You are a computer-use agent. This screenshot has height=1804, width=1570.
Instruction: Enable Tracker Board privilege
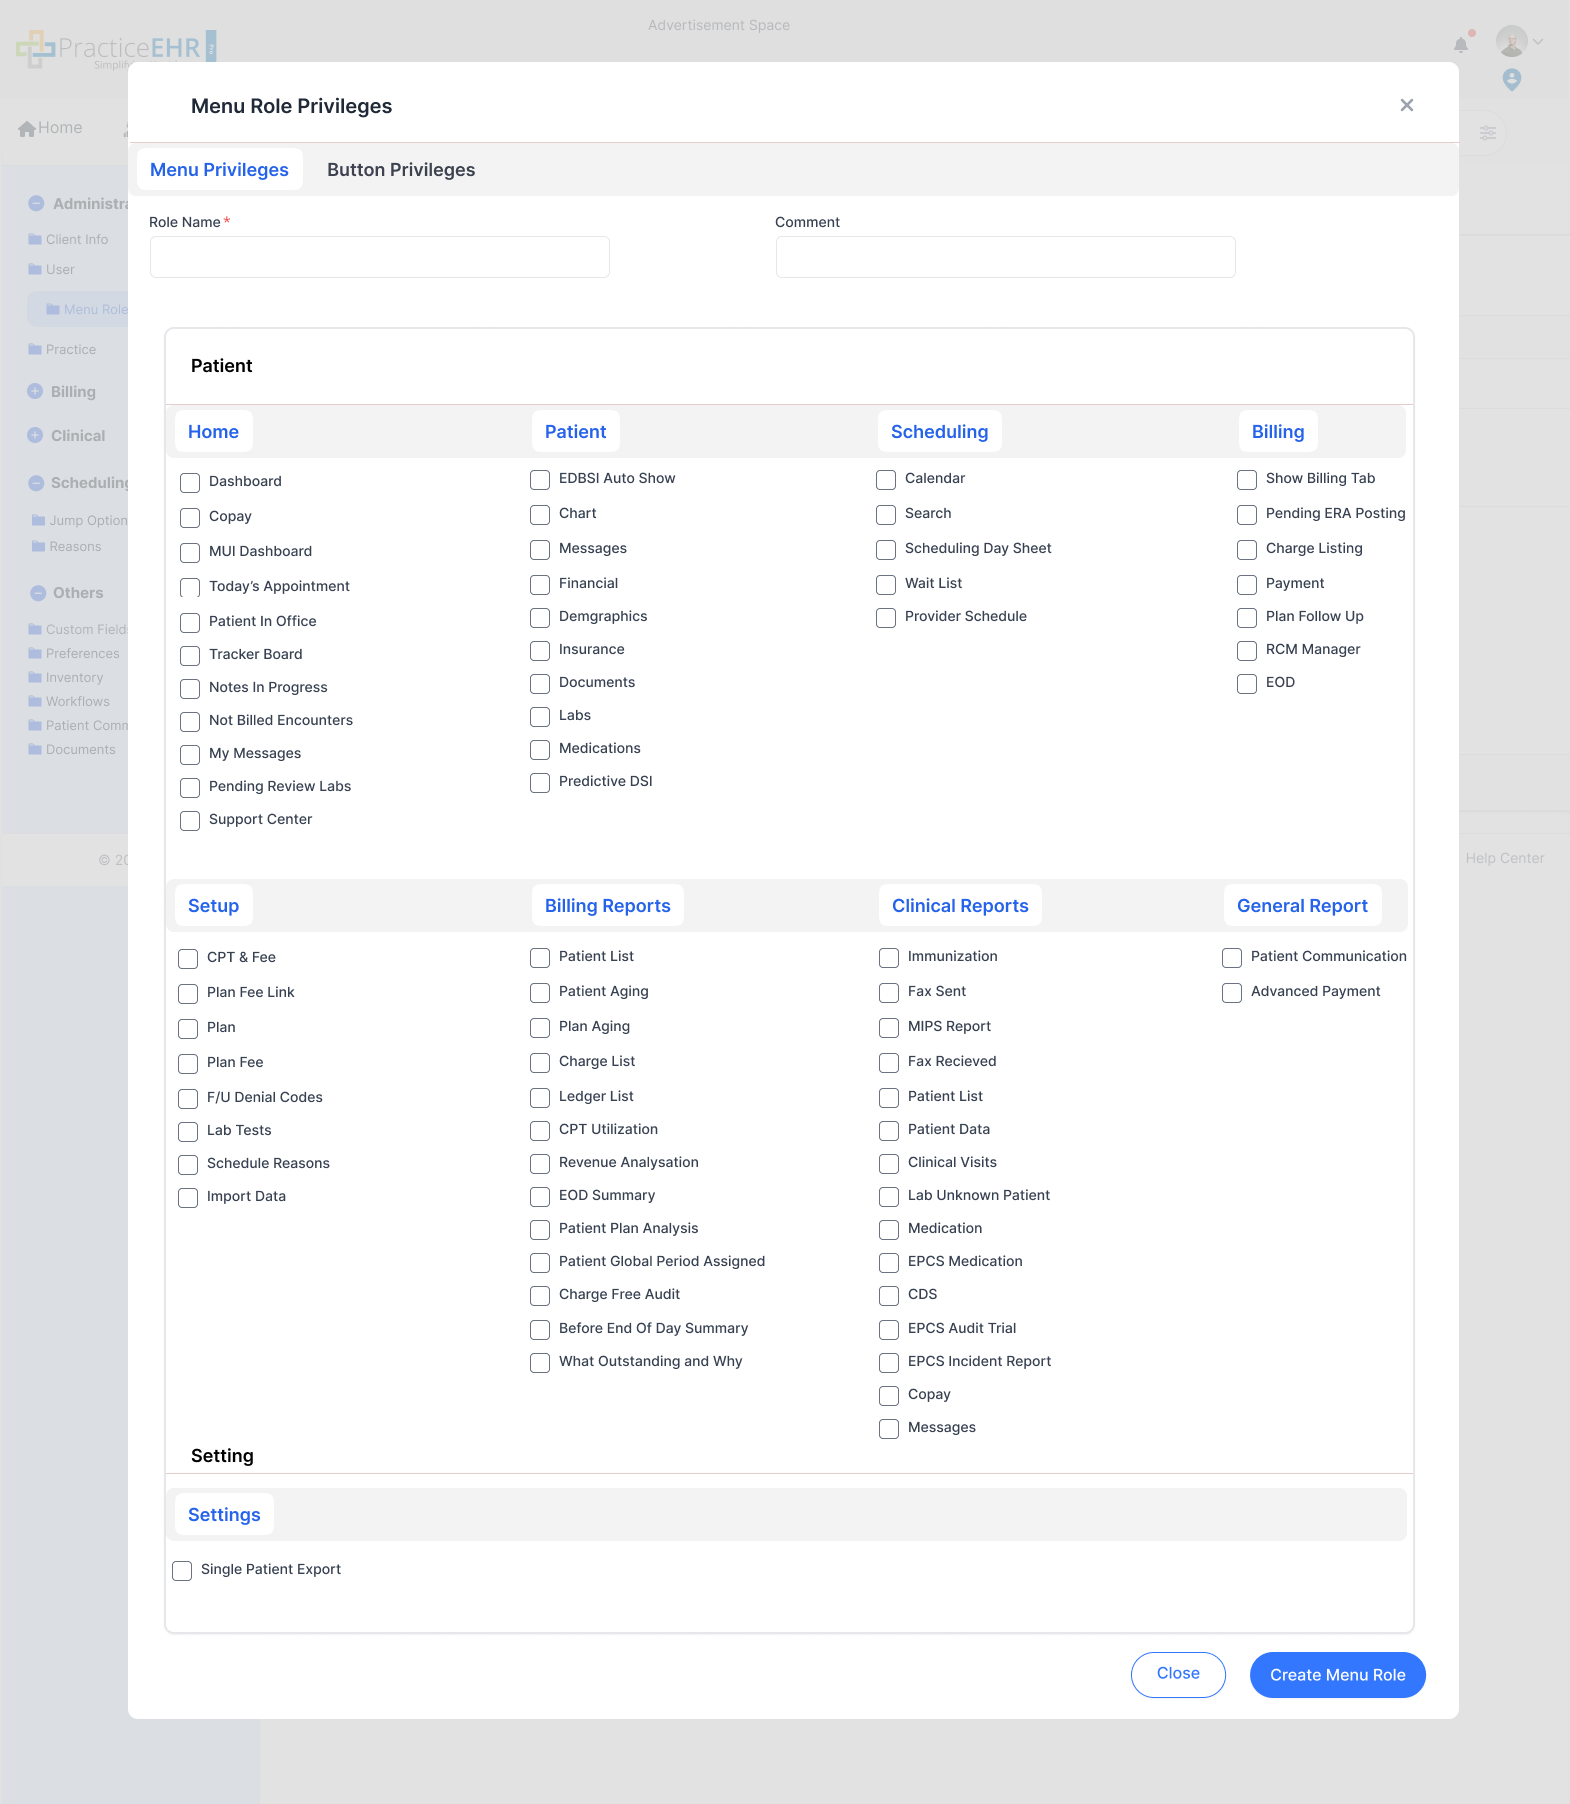point(190,656)
